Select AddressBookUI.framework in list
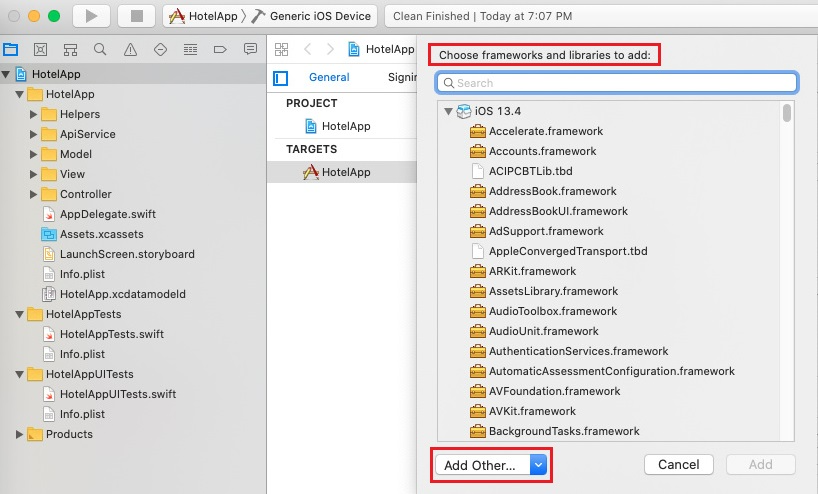818x494 pixels. pyautogui.click(x=558, y=211)
